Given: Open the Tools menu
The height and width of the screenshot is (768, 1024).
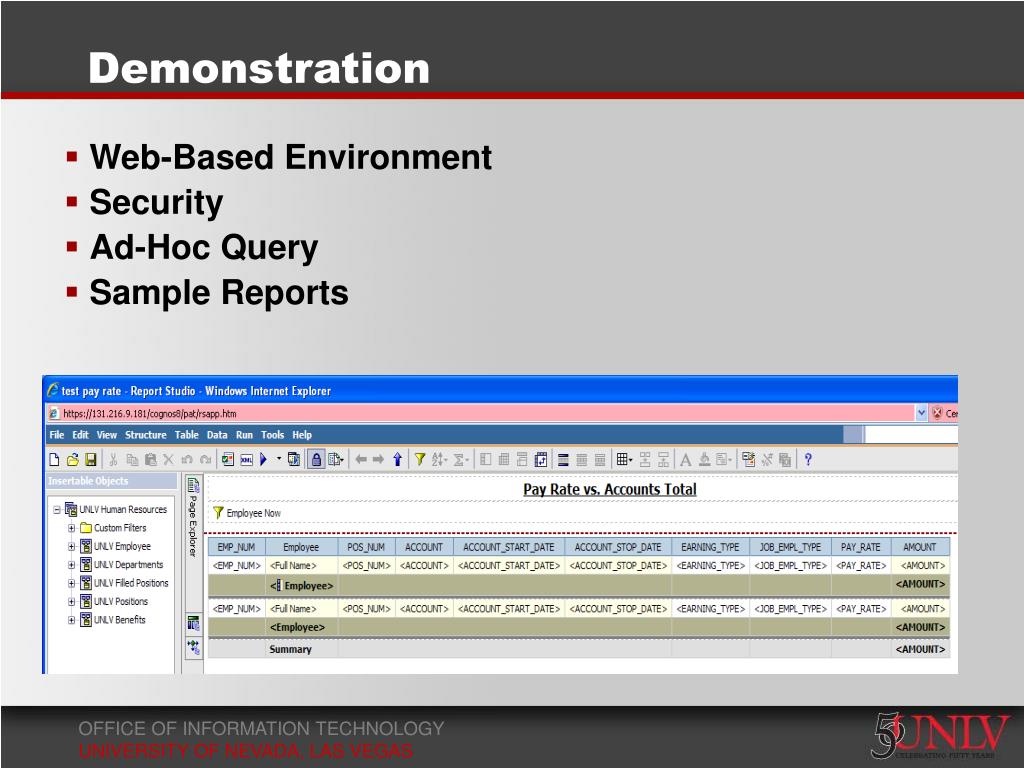Looking at the screenshot, I should point(272,435).
